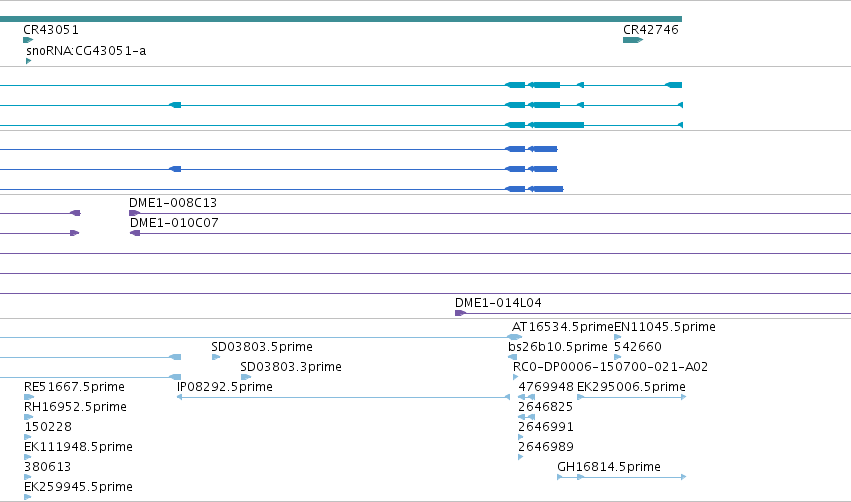
Task: Select the 2646989 EST label
Action: point(546,447)
